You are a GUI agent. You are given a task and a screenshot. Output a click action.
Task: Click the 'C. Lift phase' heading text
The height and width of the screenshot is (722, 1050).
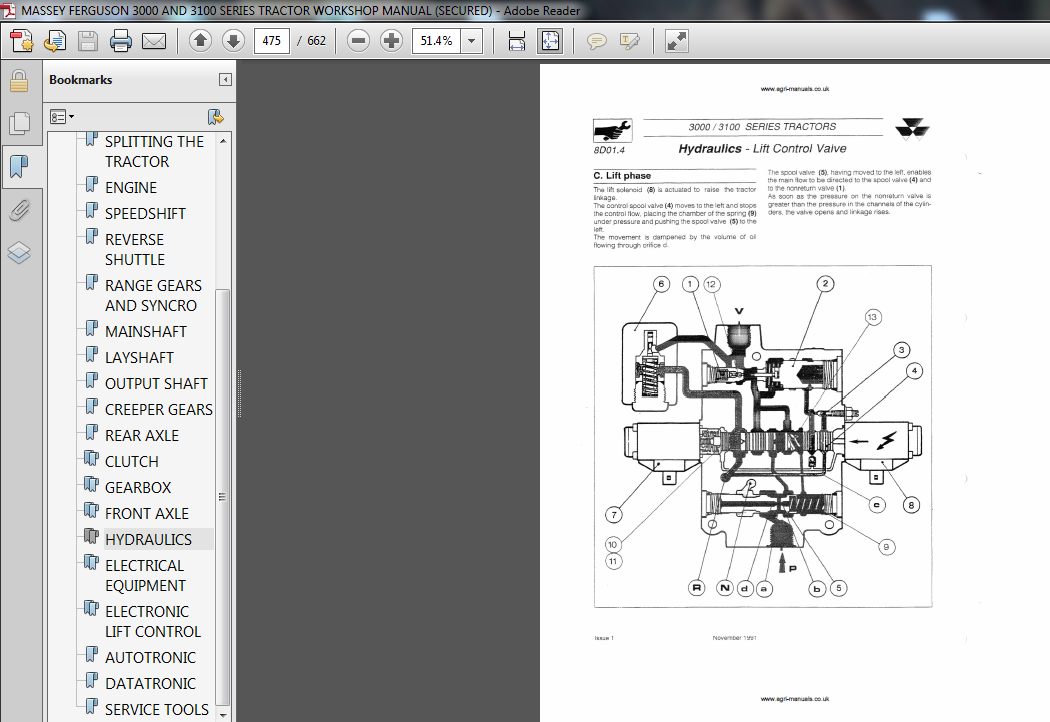click(x=622, y=175)
